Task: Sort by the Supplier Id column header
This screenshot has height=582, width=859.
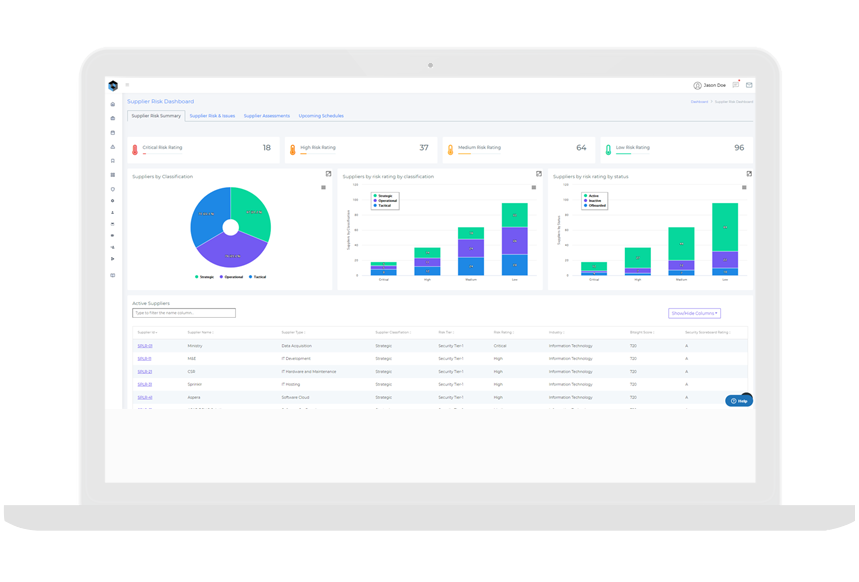Action: [x=147, y=333]
